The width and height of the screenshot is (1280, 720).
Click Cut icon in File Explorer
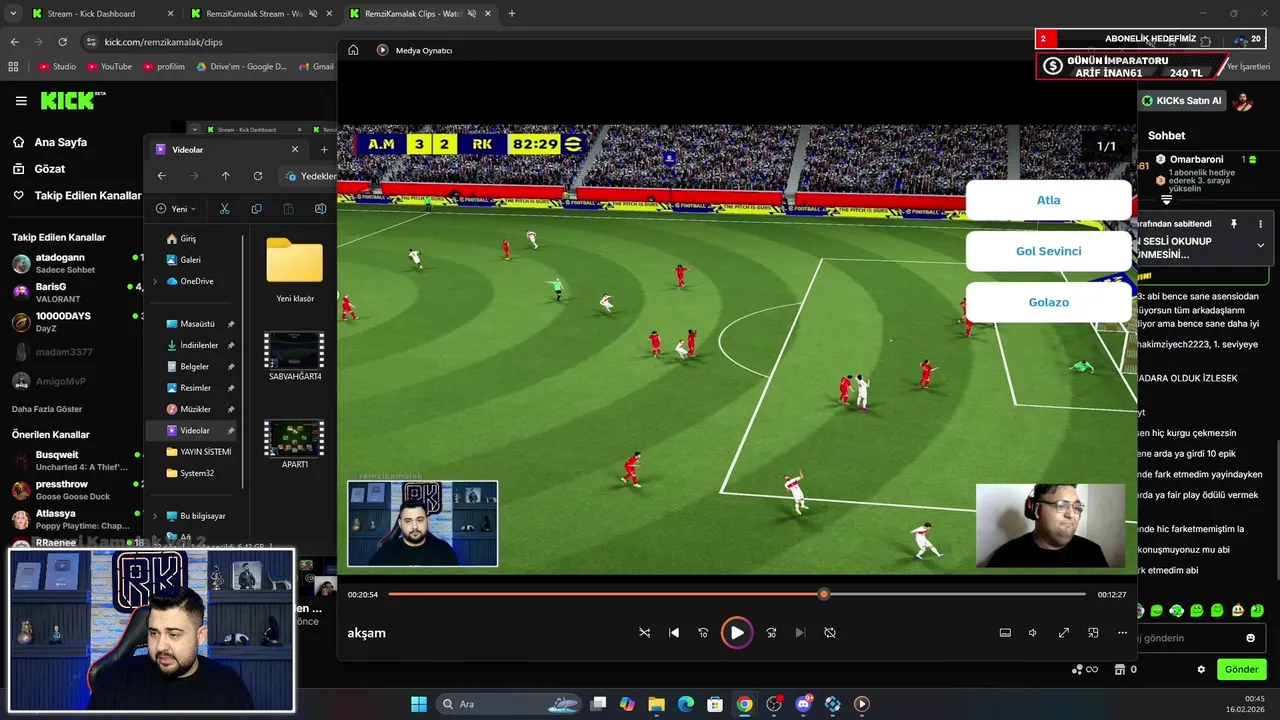pos(224,209)
